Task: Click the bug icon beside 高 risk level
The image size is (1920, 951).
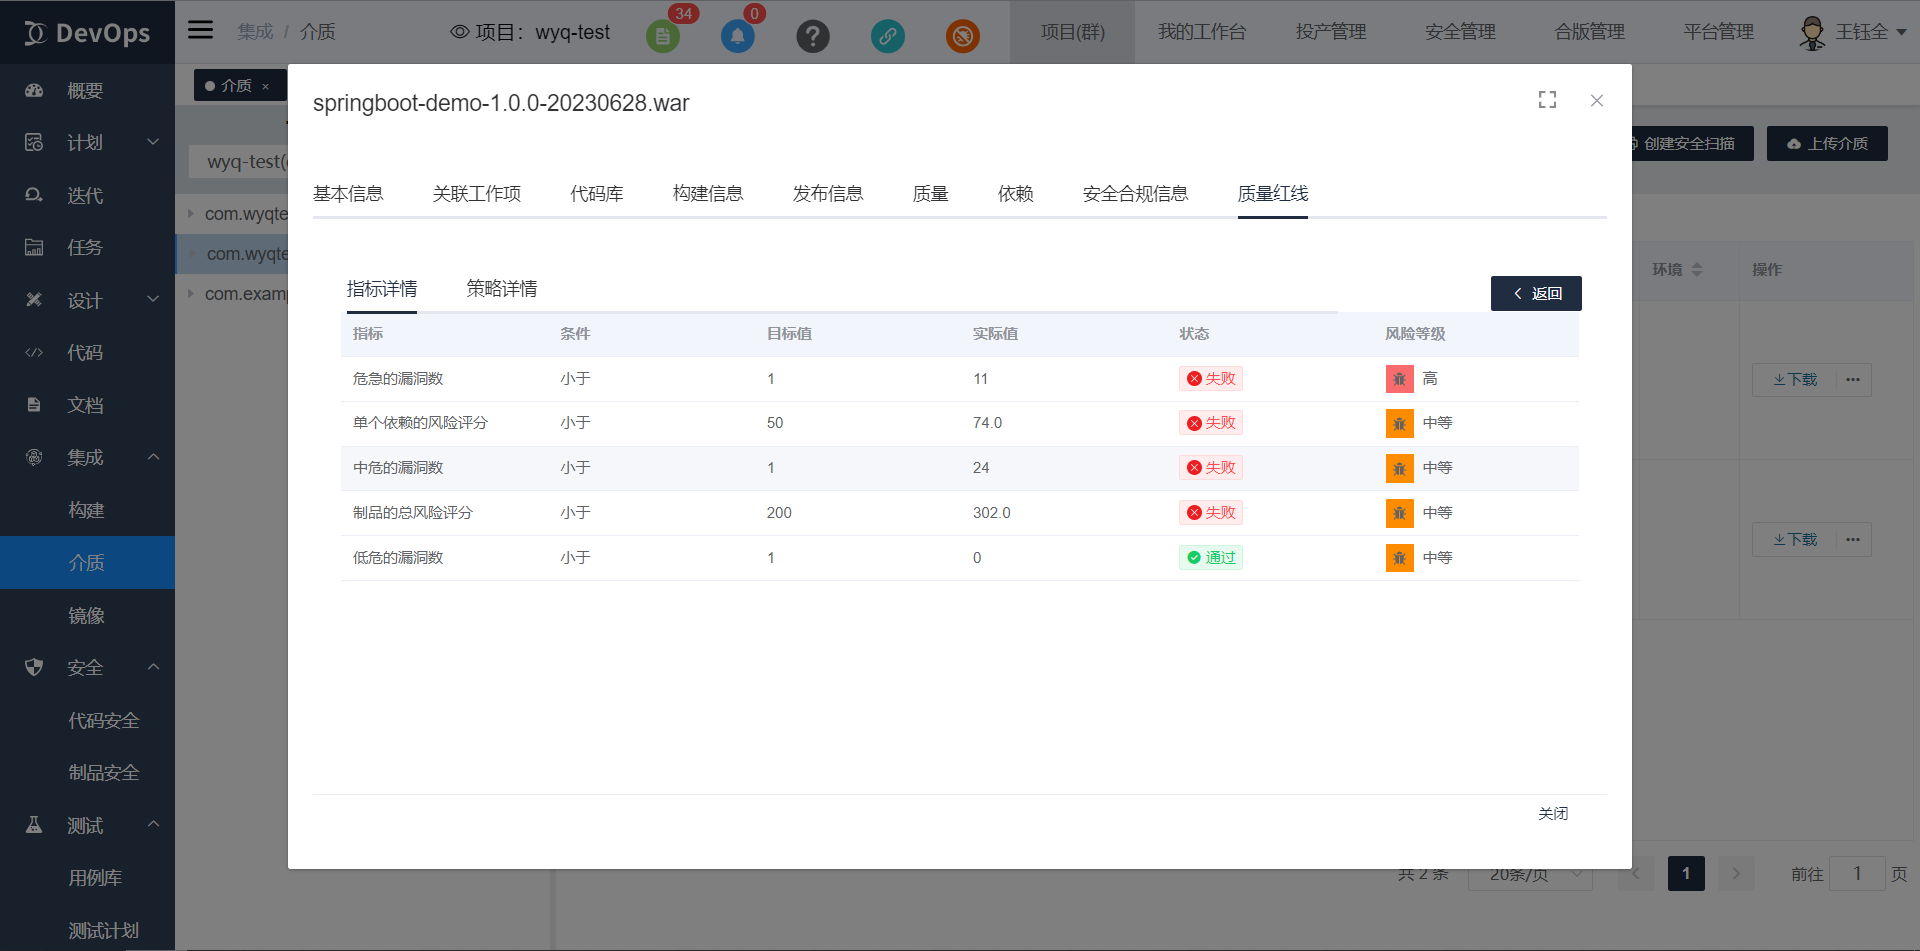Action: (1399, 379)
